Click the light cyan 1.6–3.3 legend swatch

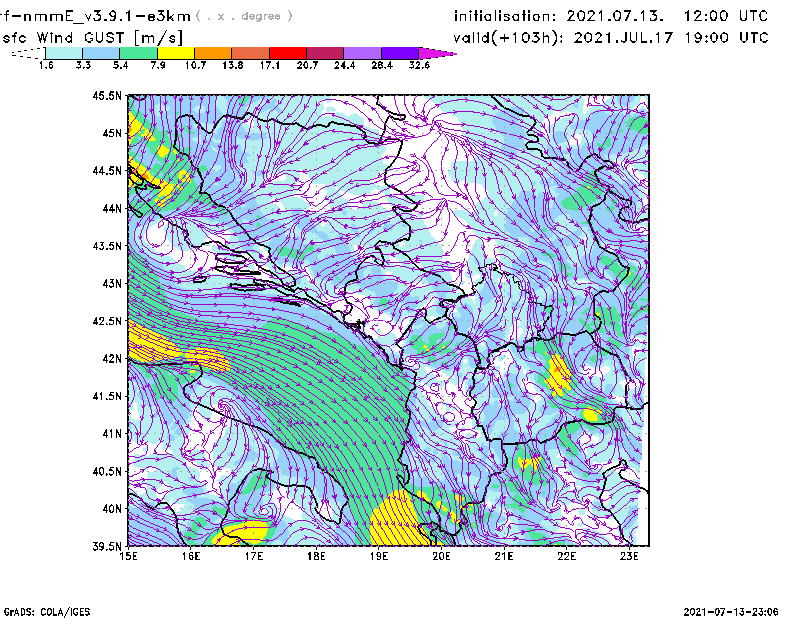(64, 53)
